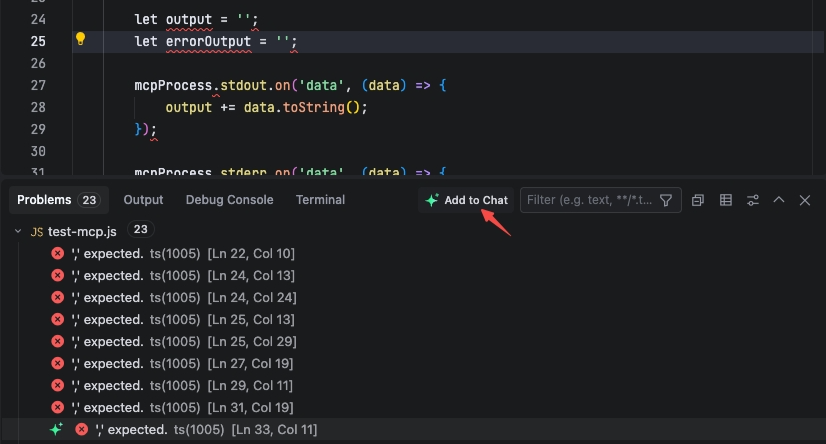
Task: Click the lightbulb quick-fix icon
Action: pyautogui.click(x=81, y=40)
